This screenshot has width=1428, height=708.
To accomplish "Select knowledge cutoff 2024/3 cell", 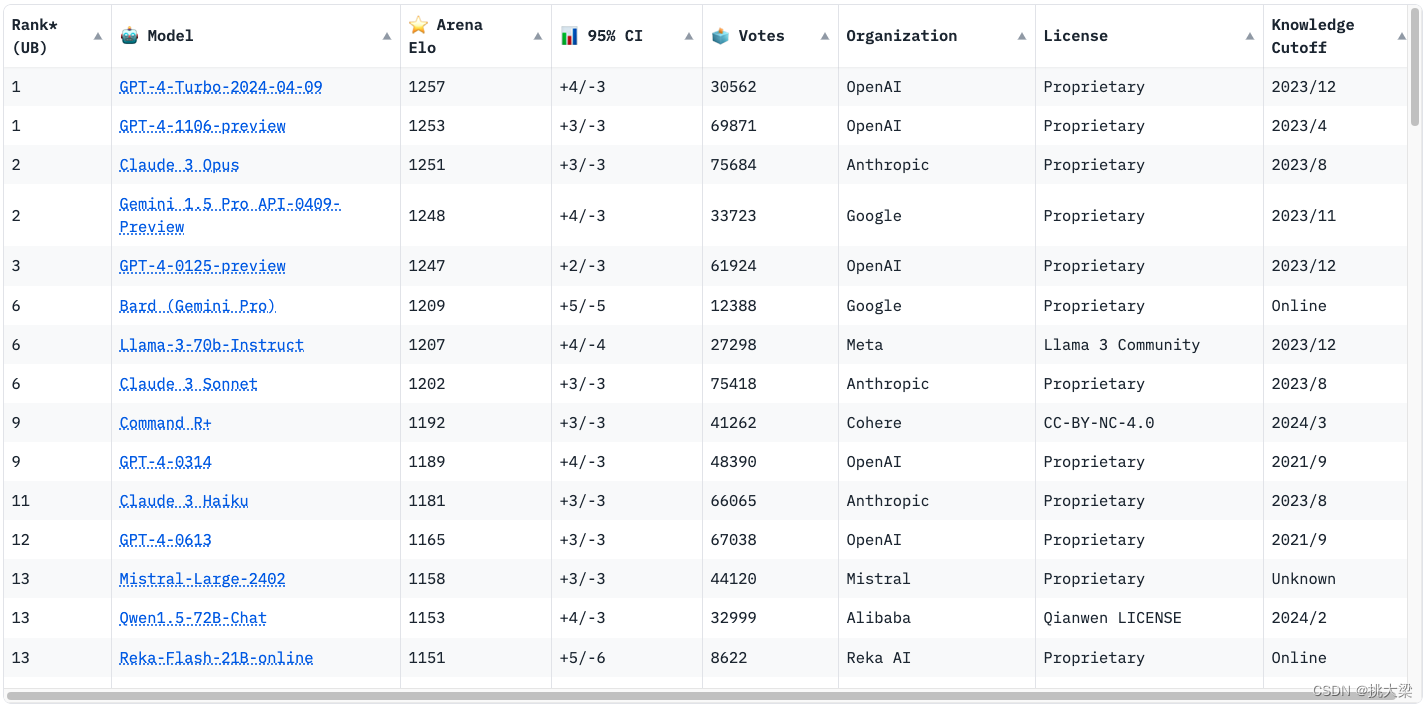I will [1336, 423].
